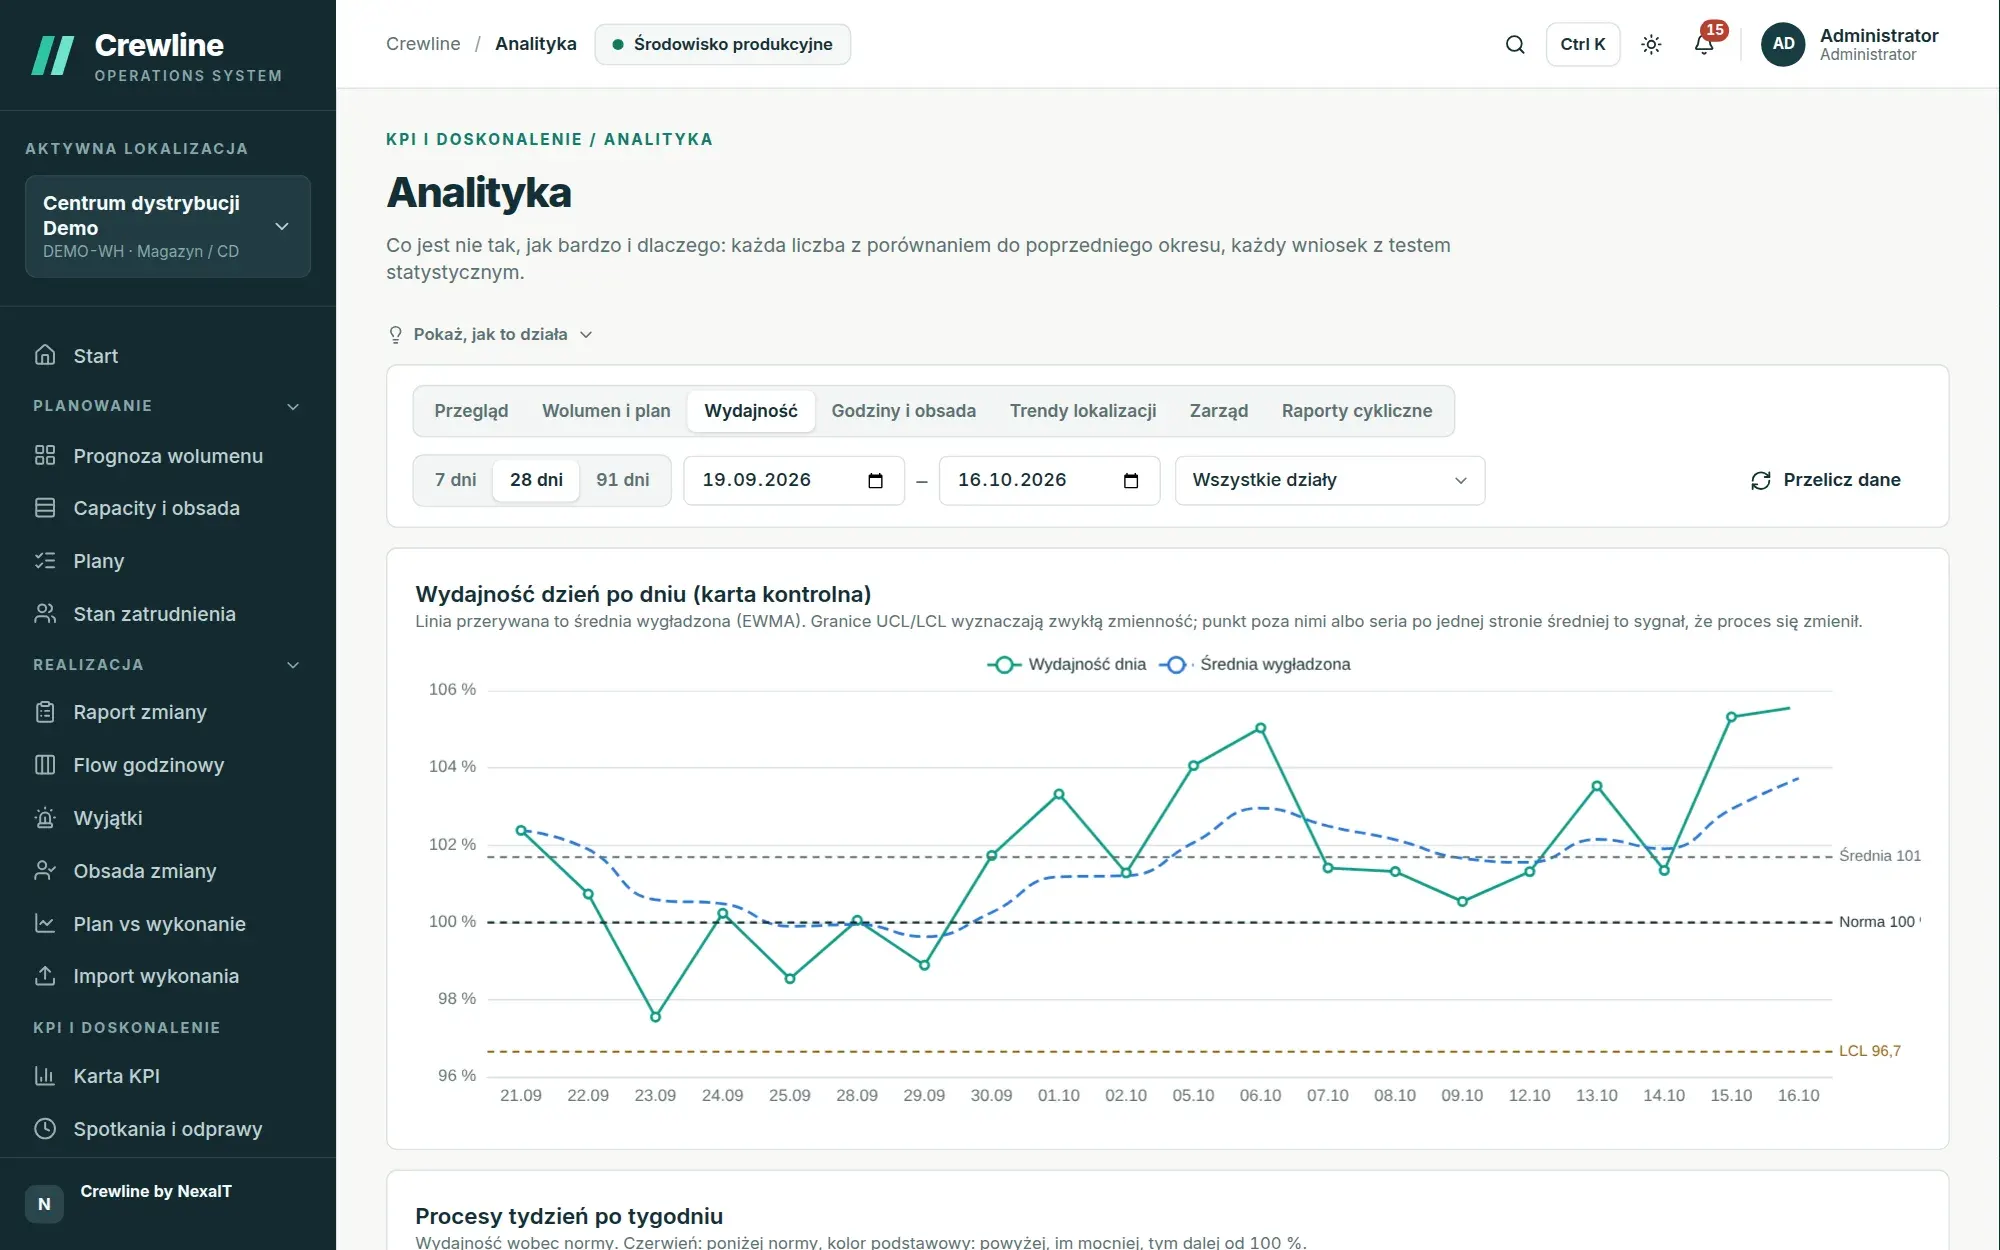
Task: Select the 7 dni range option
Action: [455, 480]
